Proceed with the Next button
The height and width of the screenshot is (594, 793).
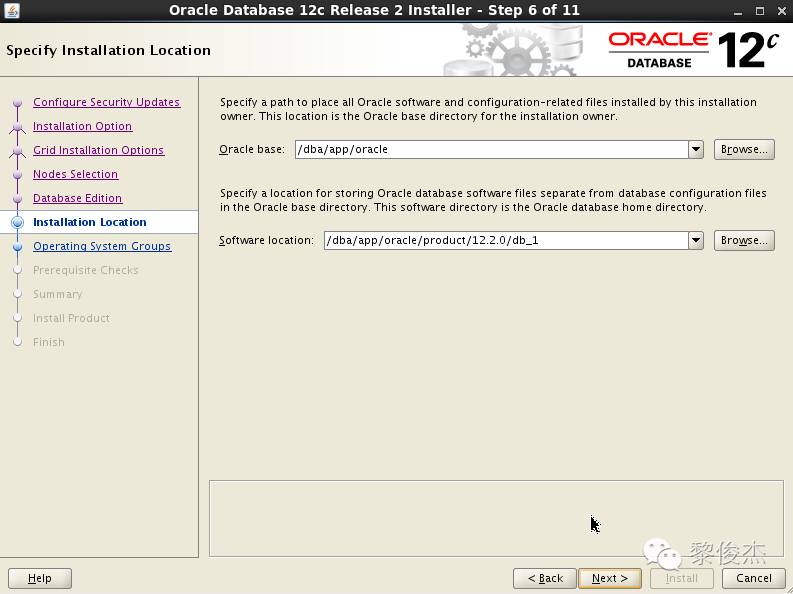click(x=610, y=578)
